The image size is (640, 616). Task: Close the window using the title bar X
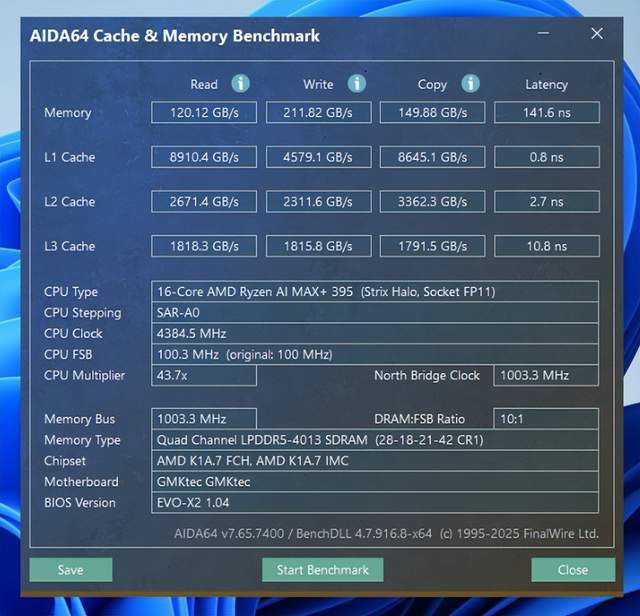pos(597,34)
